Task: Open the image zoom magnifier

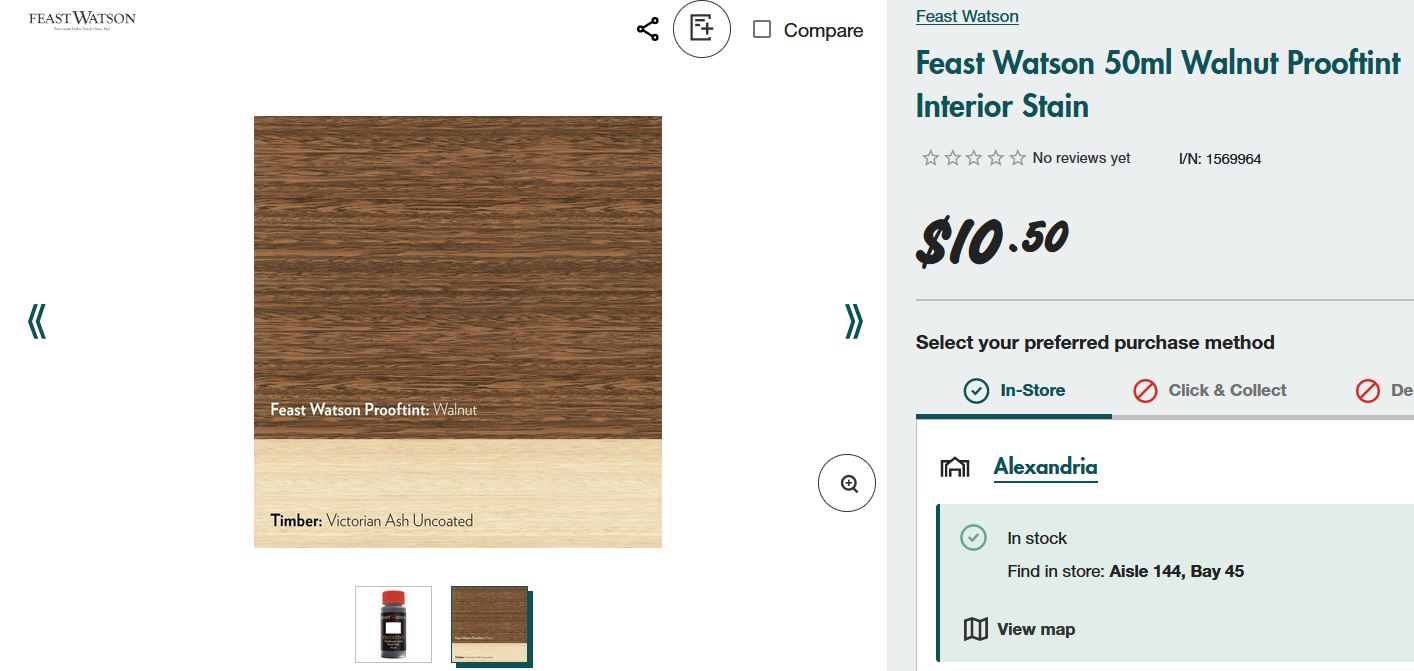Action: click(x=847, y=484)
